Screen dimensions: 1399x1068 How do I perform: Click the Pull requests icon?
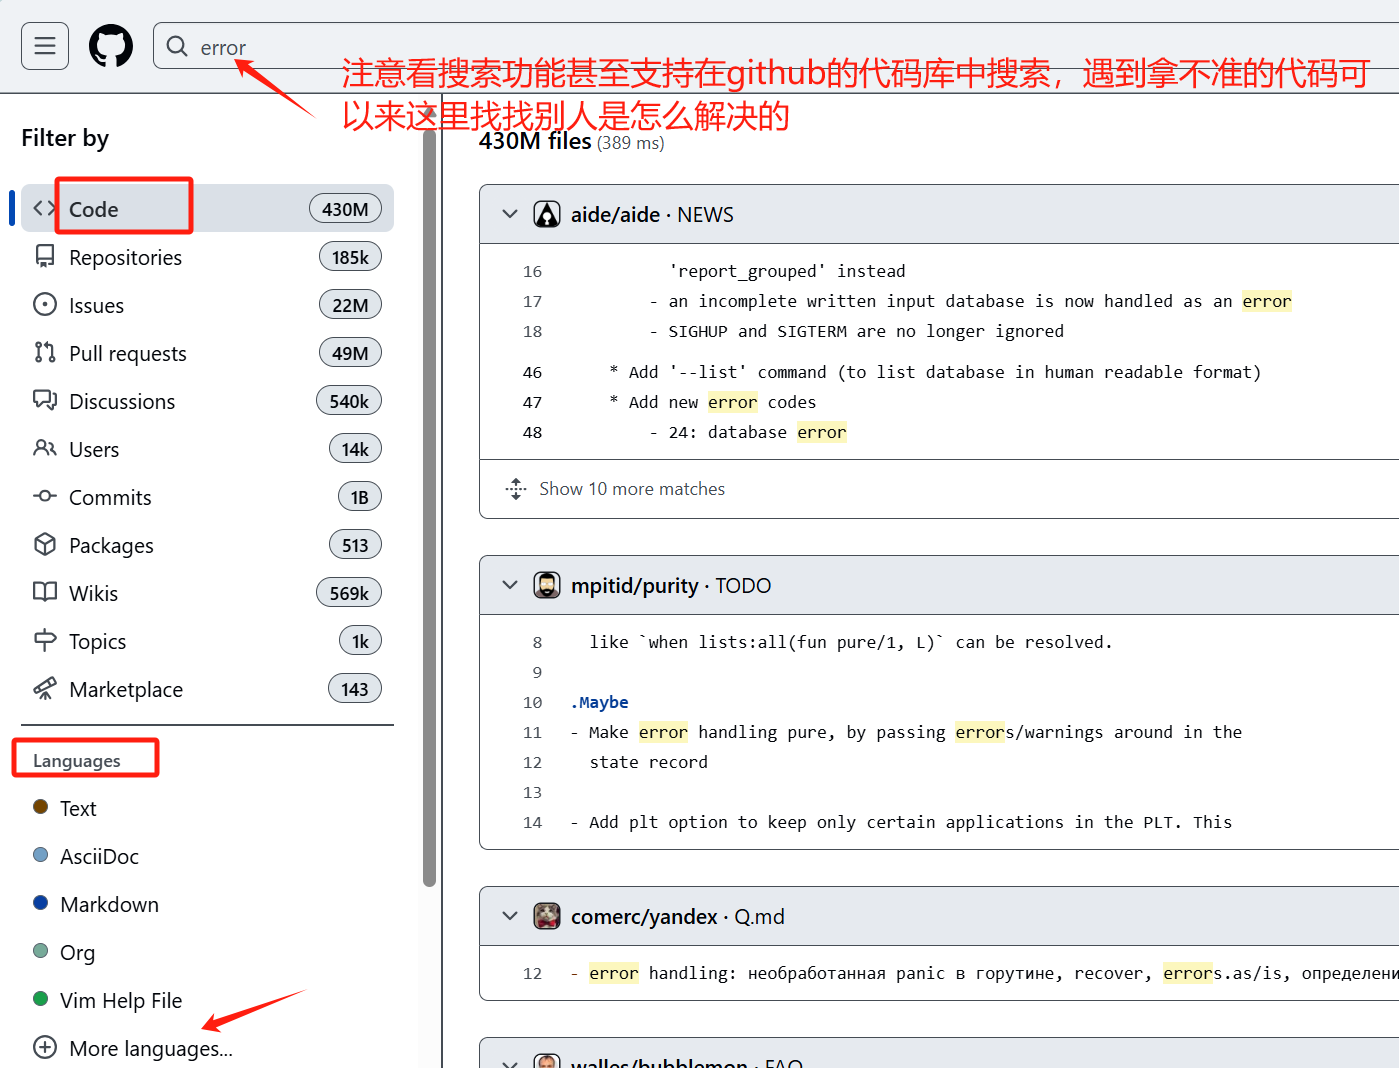[x=45, y=352]
